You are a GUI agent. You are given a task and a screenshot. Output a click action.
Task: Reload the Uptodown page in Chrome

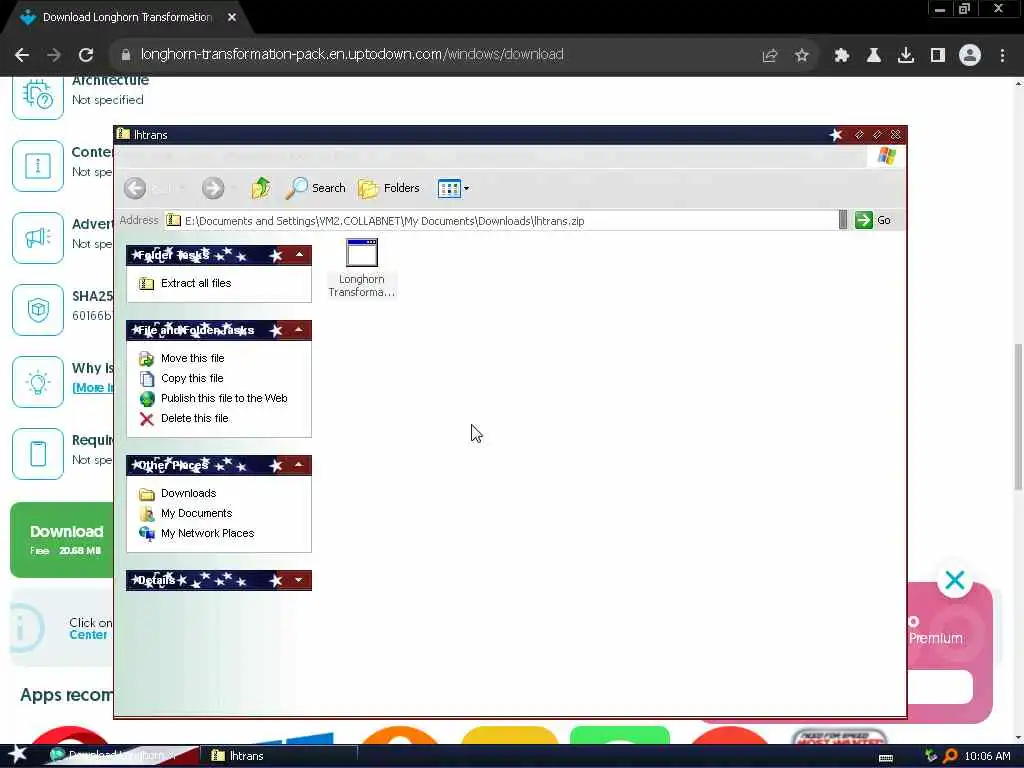[x=86, y=55]
